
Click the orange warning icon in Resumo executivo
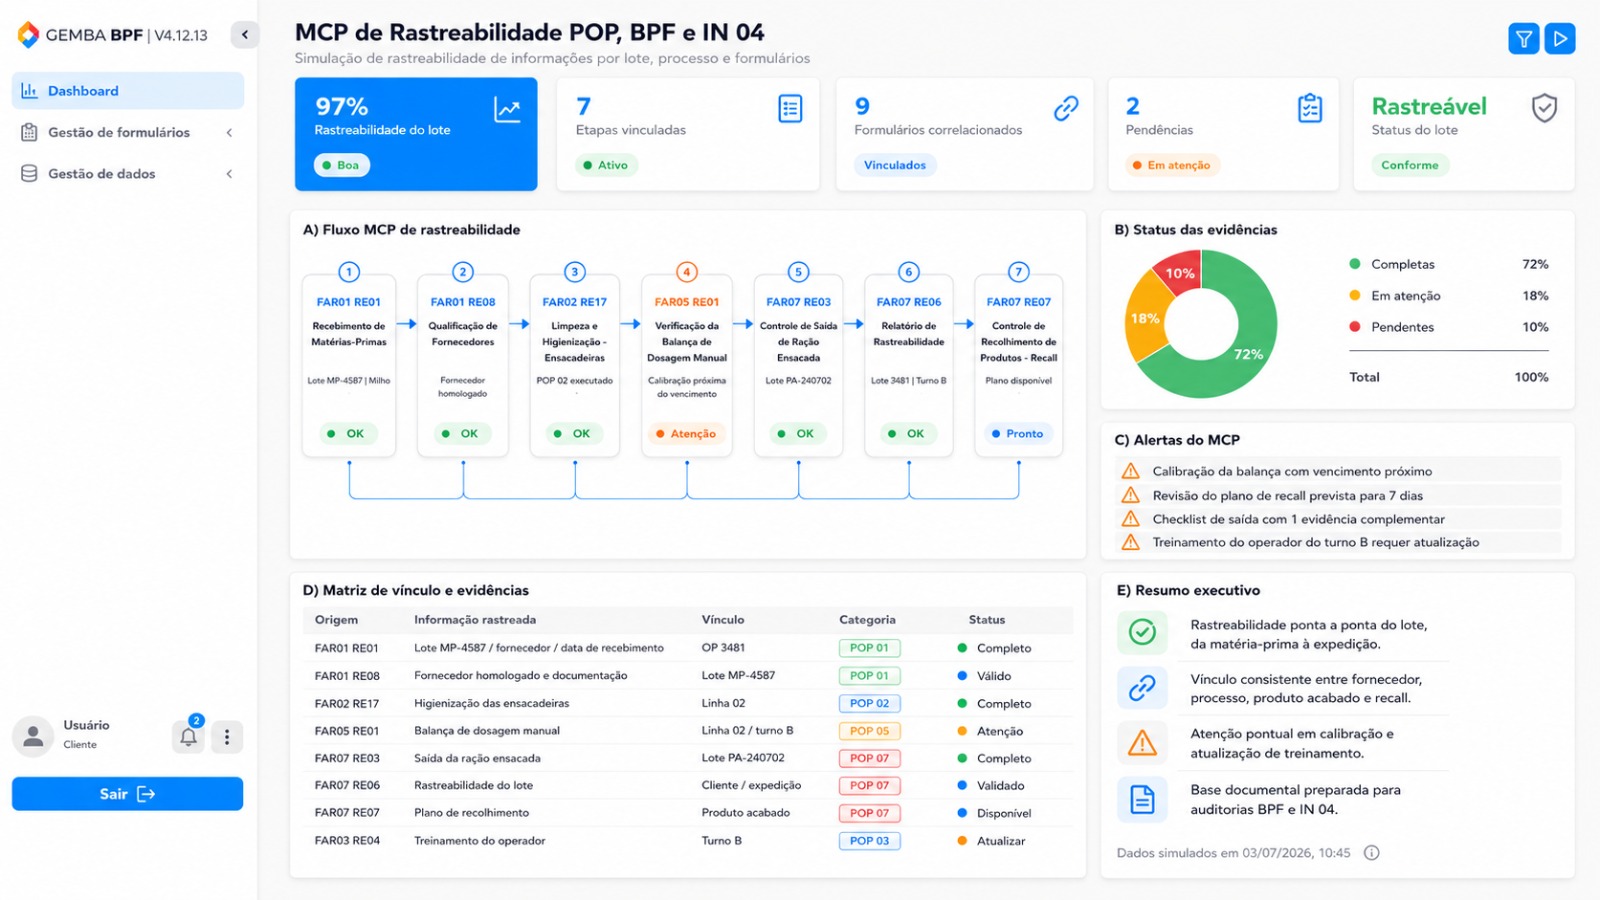click(1142, 743)
